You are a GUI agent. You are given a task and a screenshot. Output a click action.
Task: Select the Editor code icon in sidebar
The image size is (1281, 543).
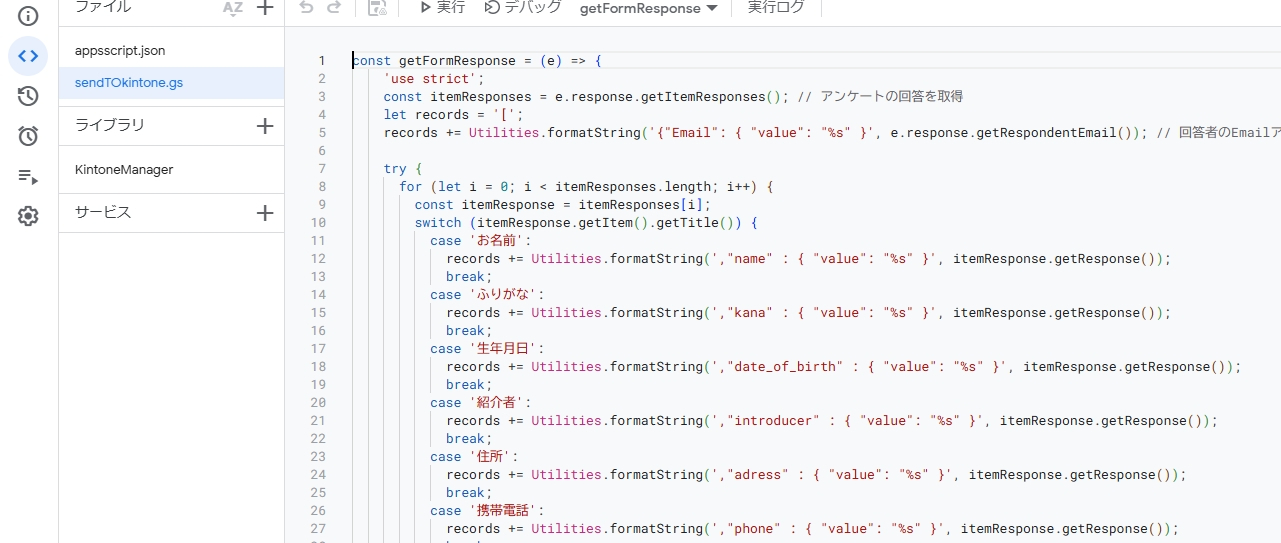28,56
